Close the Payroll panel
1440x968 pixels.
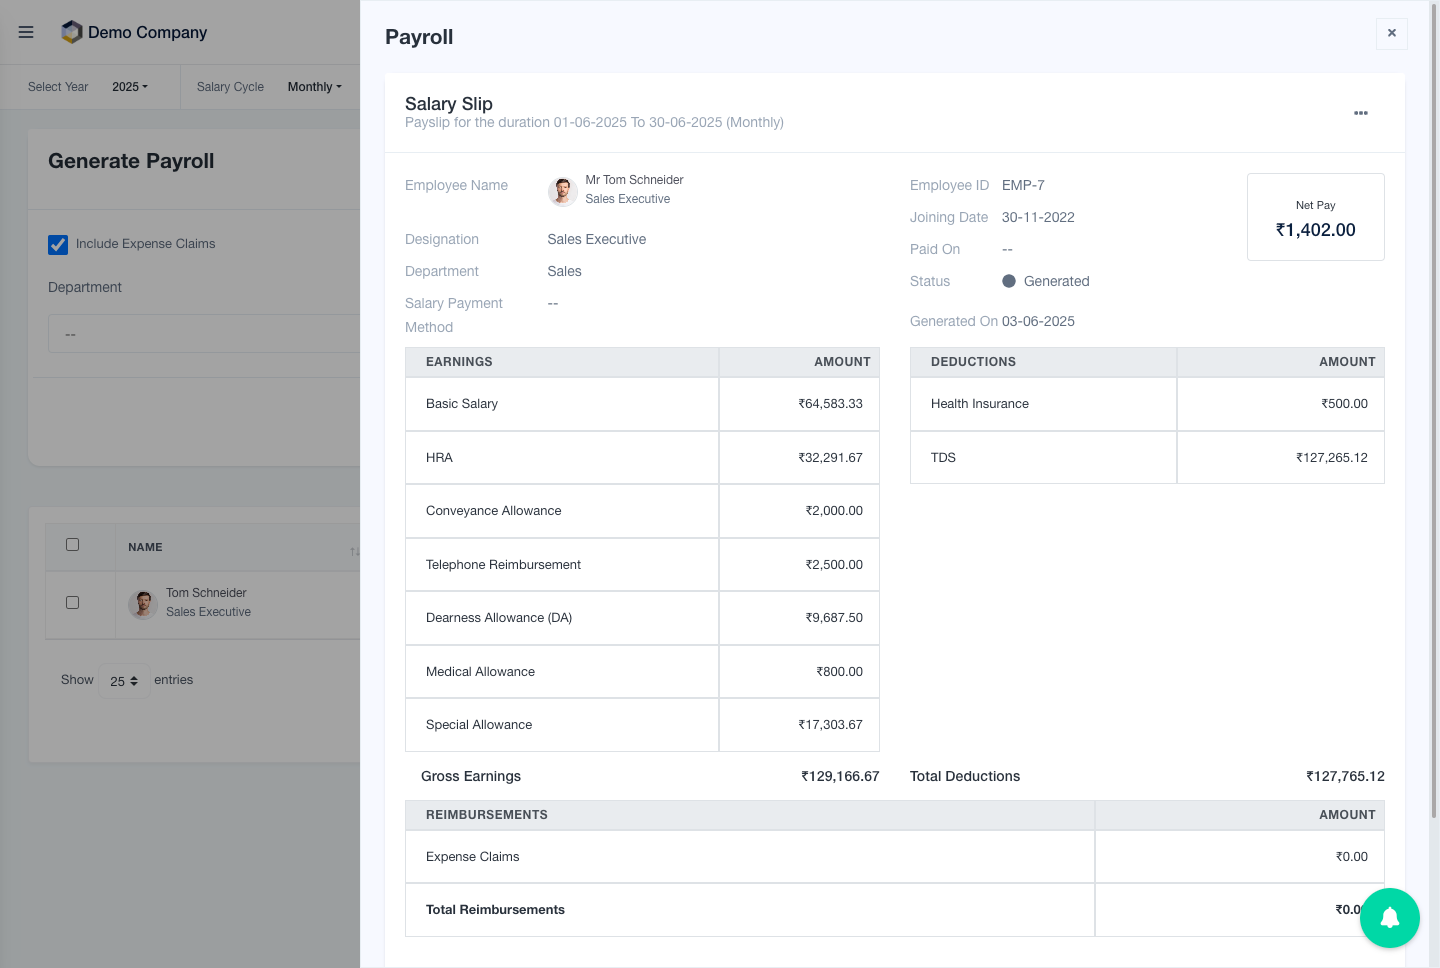[1391, 33]
